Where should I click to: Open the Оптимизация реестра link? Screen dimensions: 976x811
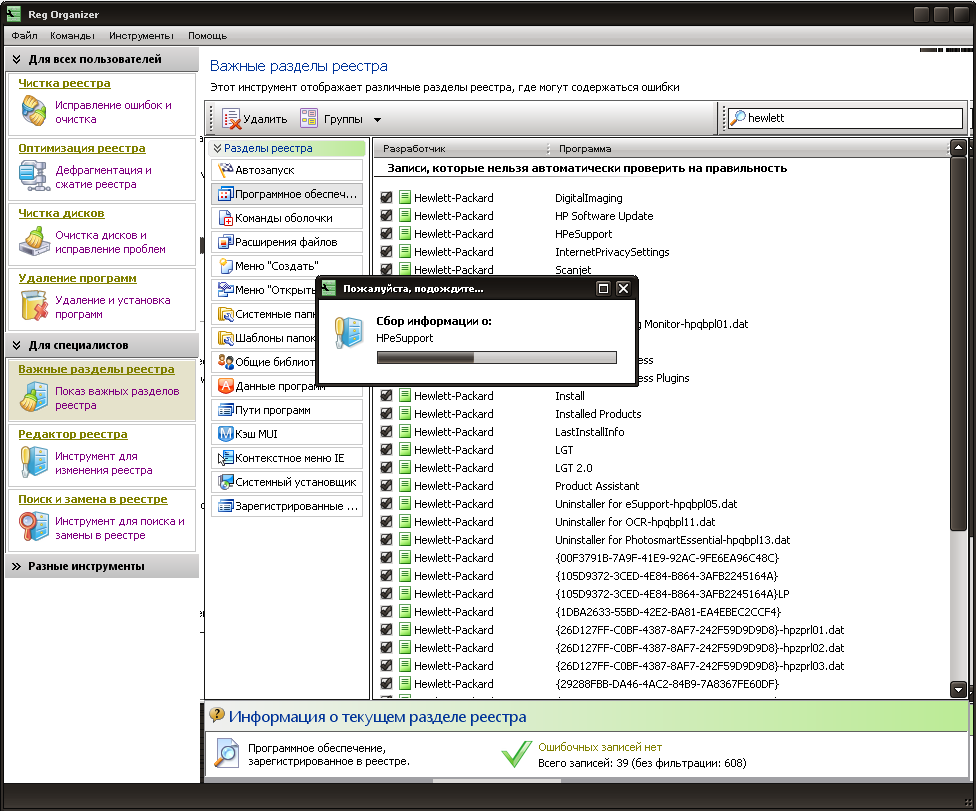coord(82,148)
